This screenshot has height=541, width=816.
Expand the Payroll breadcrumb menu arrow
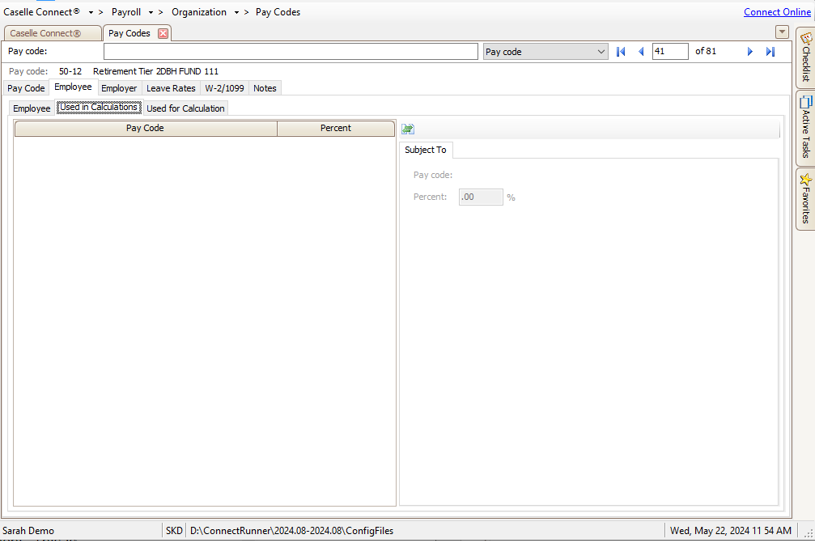tap(151, 13)
